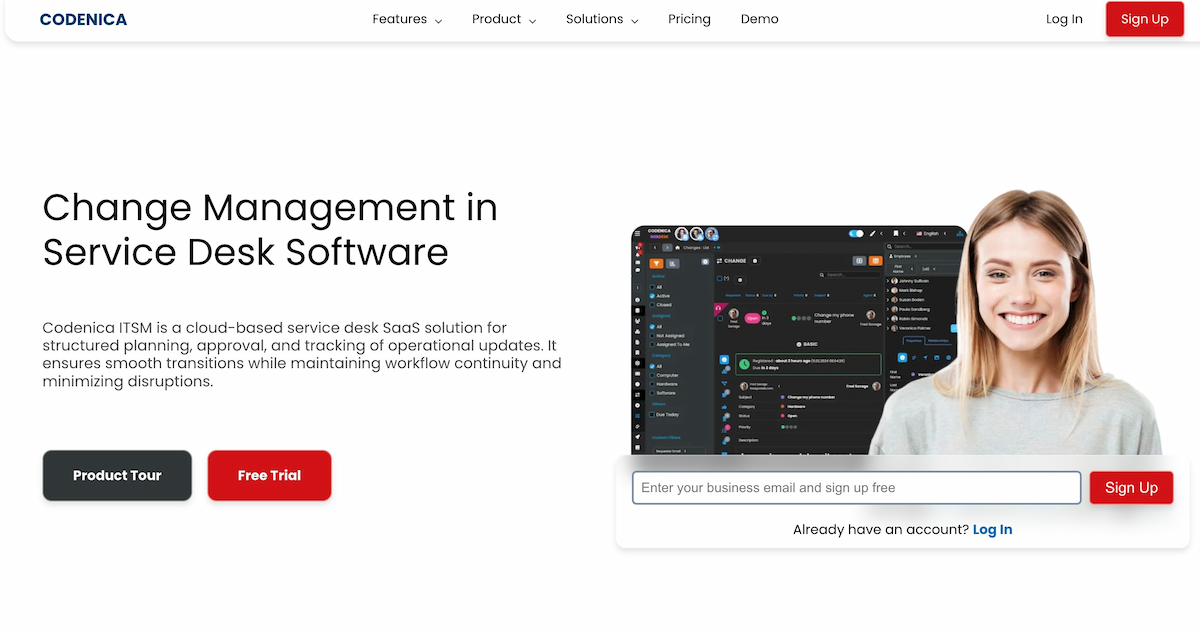Click the Free Trial button
Image resolution: width=1200 pixels, height=630 pixels.
click(x=269, y=475)
